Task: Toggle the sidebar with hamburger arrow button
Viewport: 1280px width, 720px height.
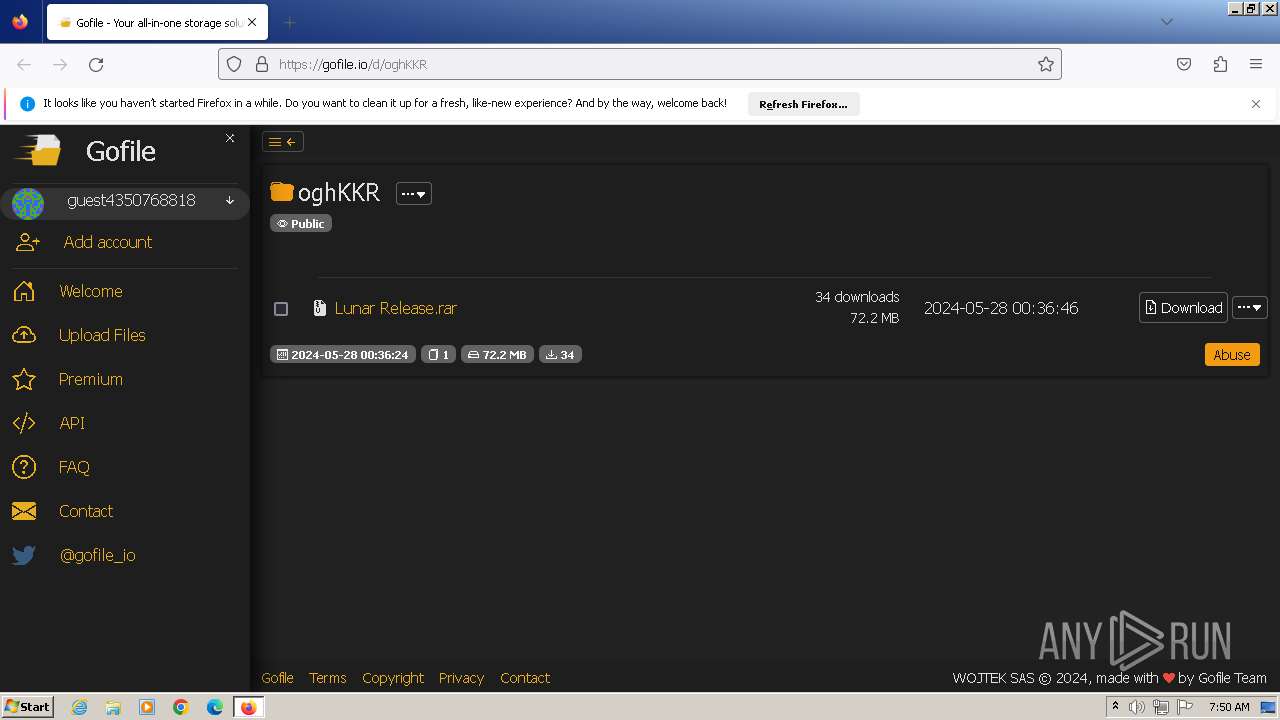Action: pyautogui.click(x=283, y=142)
